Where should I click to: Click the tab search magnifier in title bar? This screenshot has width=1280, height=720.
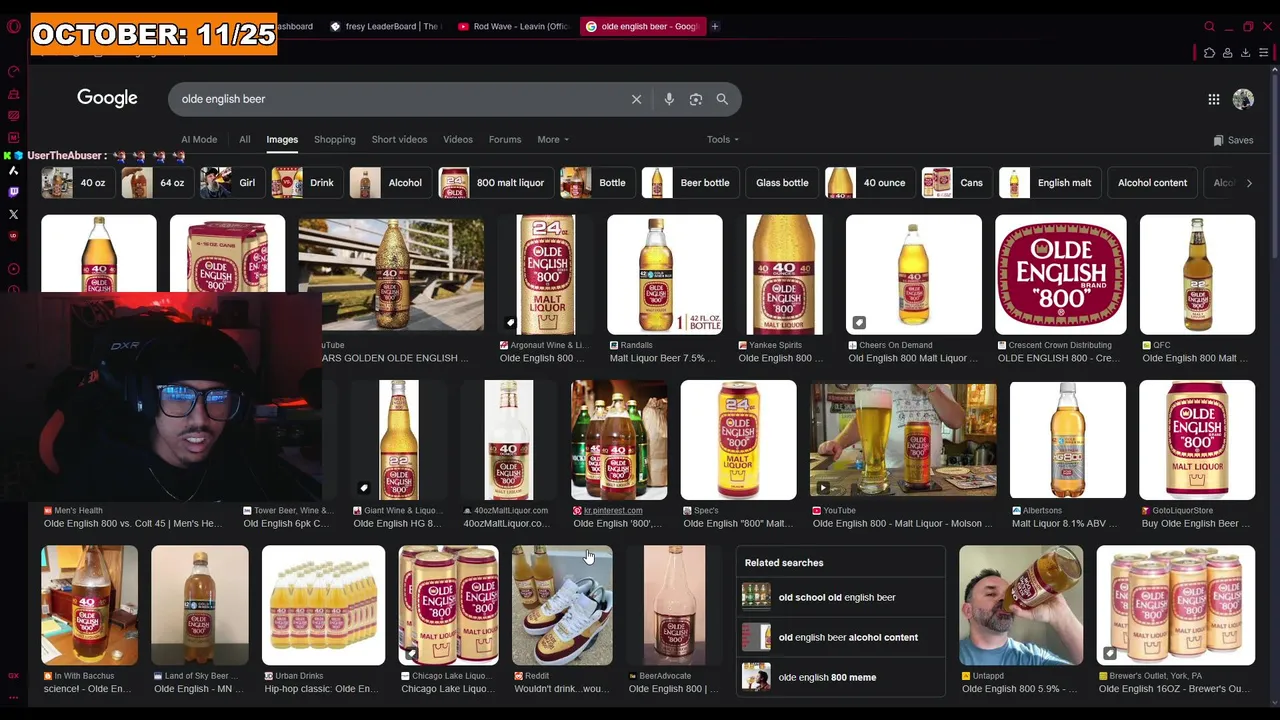click(x=1210, y=26)
